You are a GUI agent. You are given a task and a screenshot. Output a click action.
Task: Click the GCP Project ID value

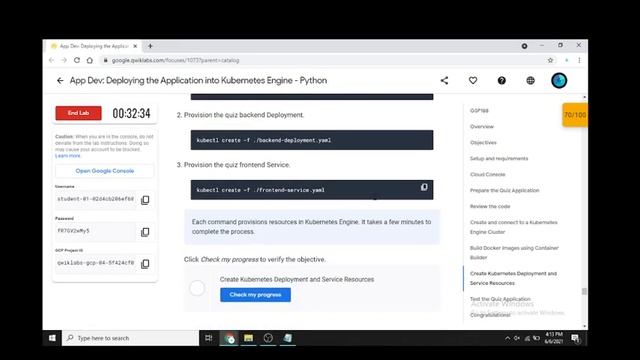tap(96, 263)
